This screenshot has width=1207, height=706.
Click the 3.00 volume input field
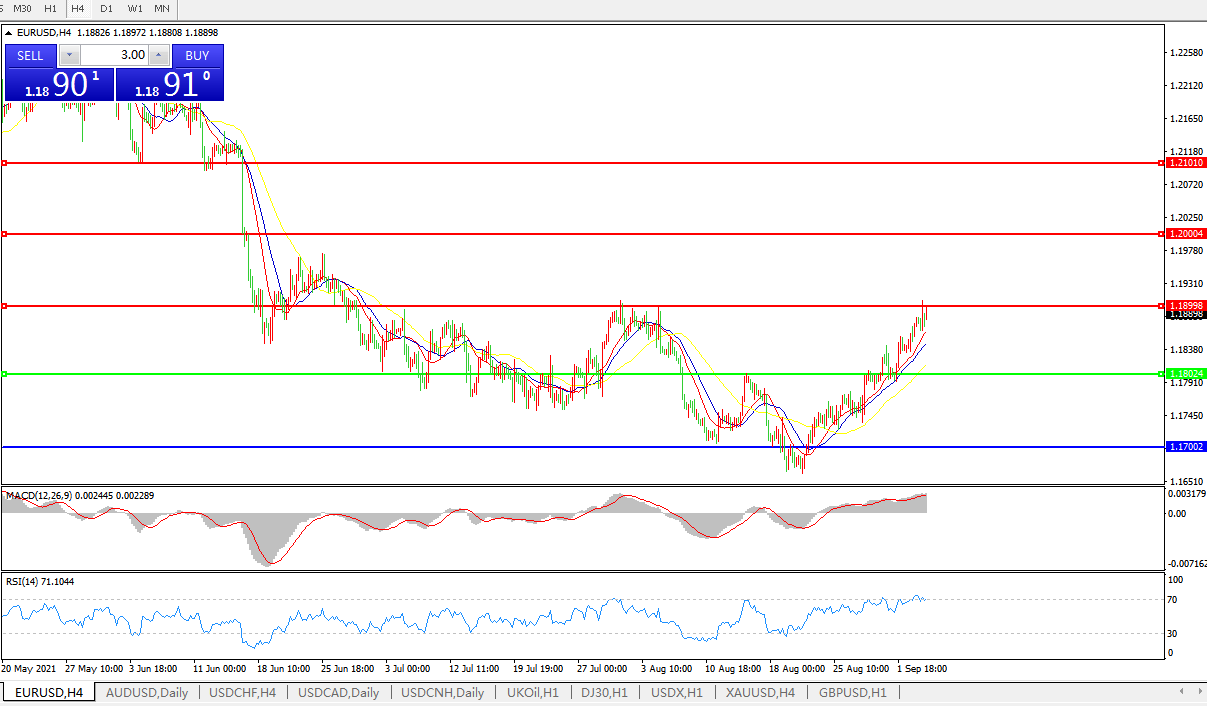tap(114, 55)
